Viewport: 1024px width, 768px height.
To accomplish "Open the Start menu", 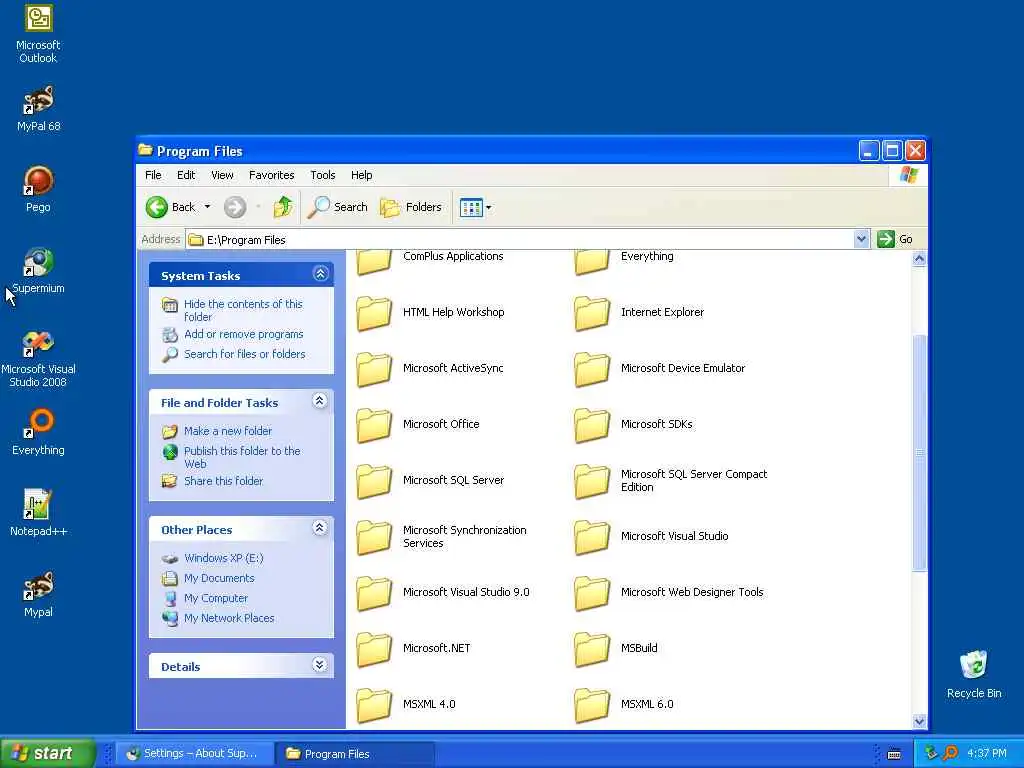I will 48,753.
